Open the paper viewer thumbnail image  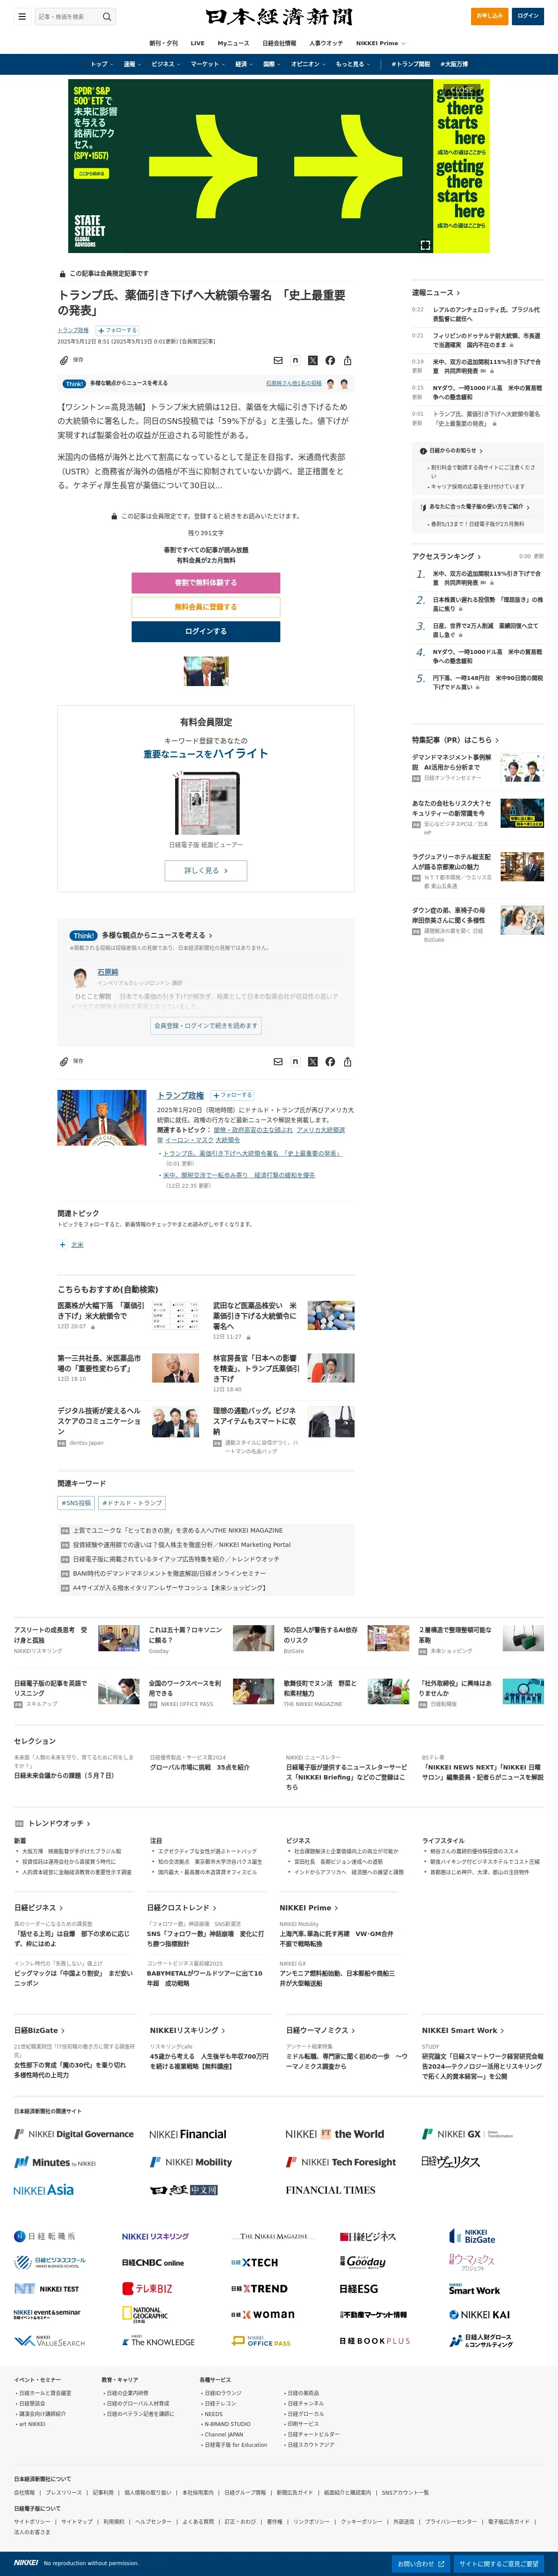205,804
